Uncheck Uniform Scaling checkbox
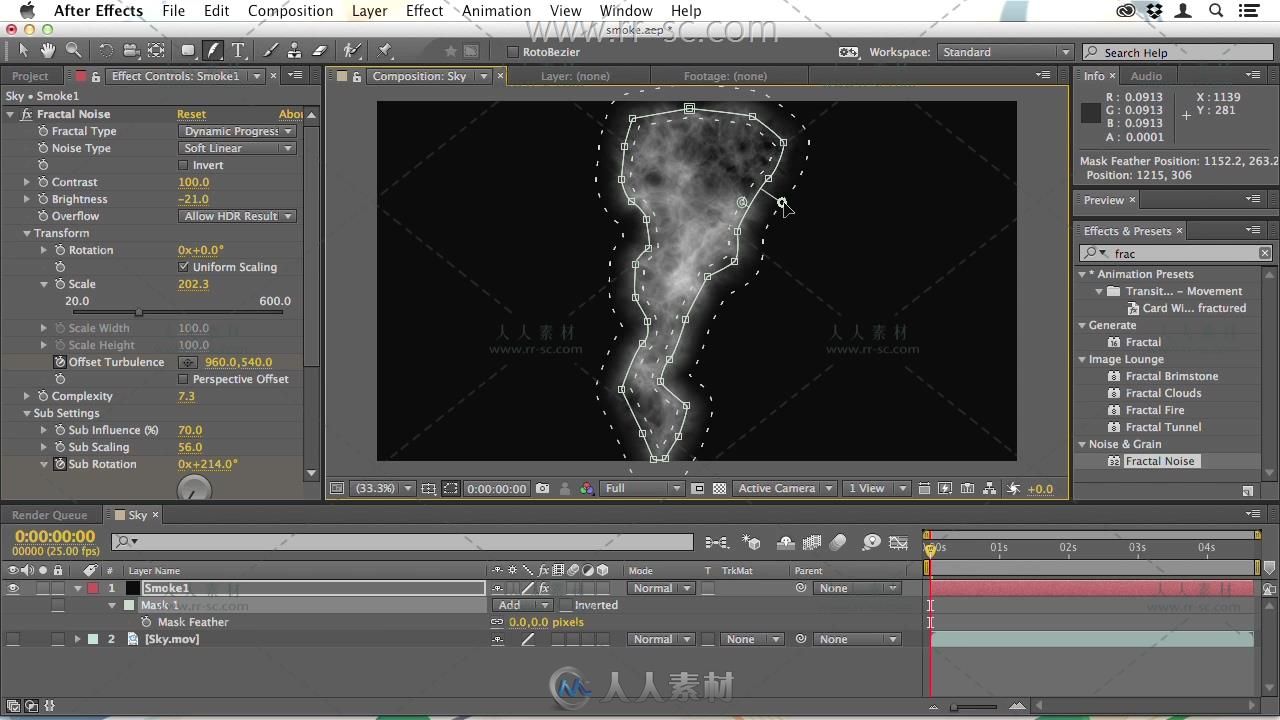 coord(183,267)
